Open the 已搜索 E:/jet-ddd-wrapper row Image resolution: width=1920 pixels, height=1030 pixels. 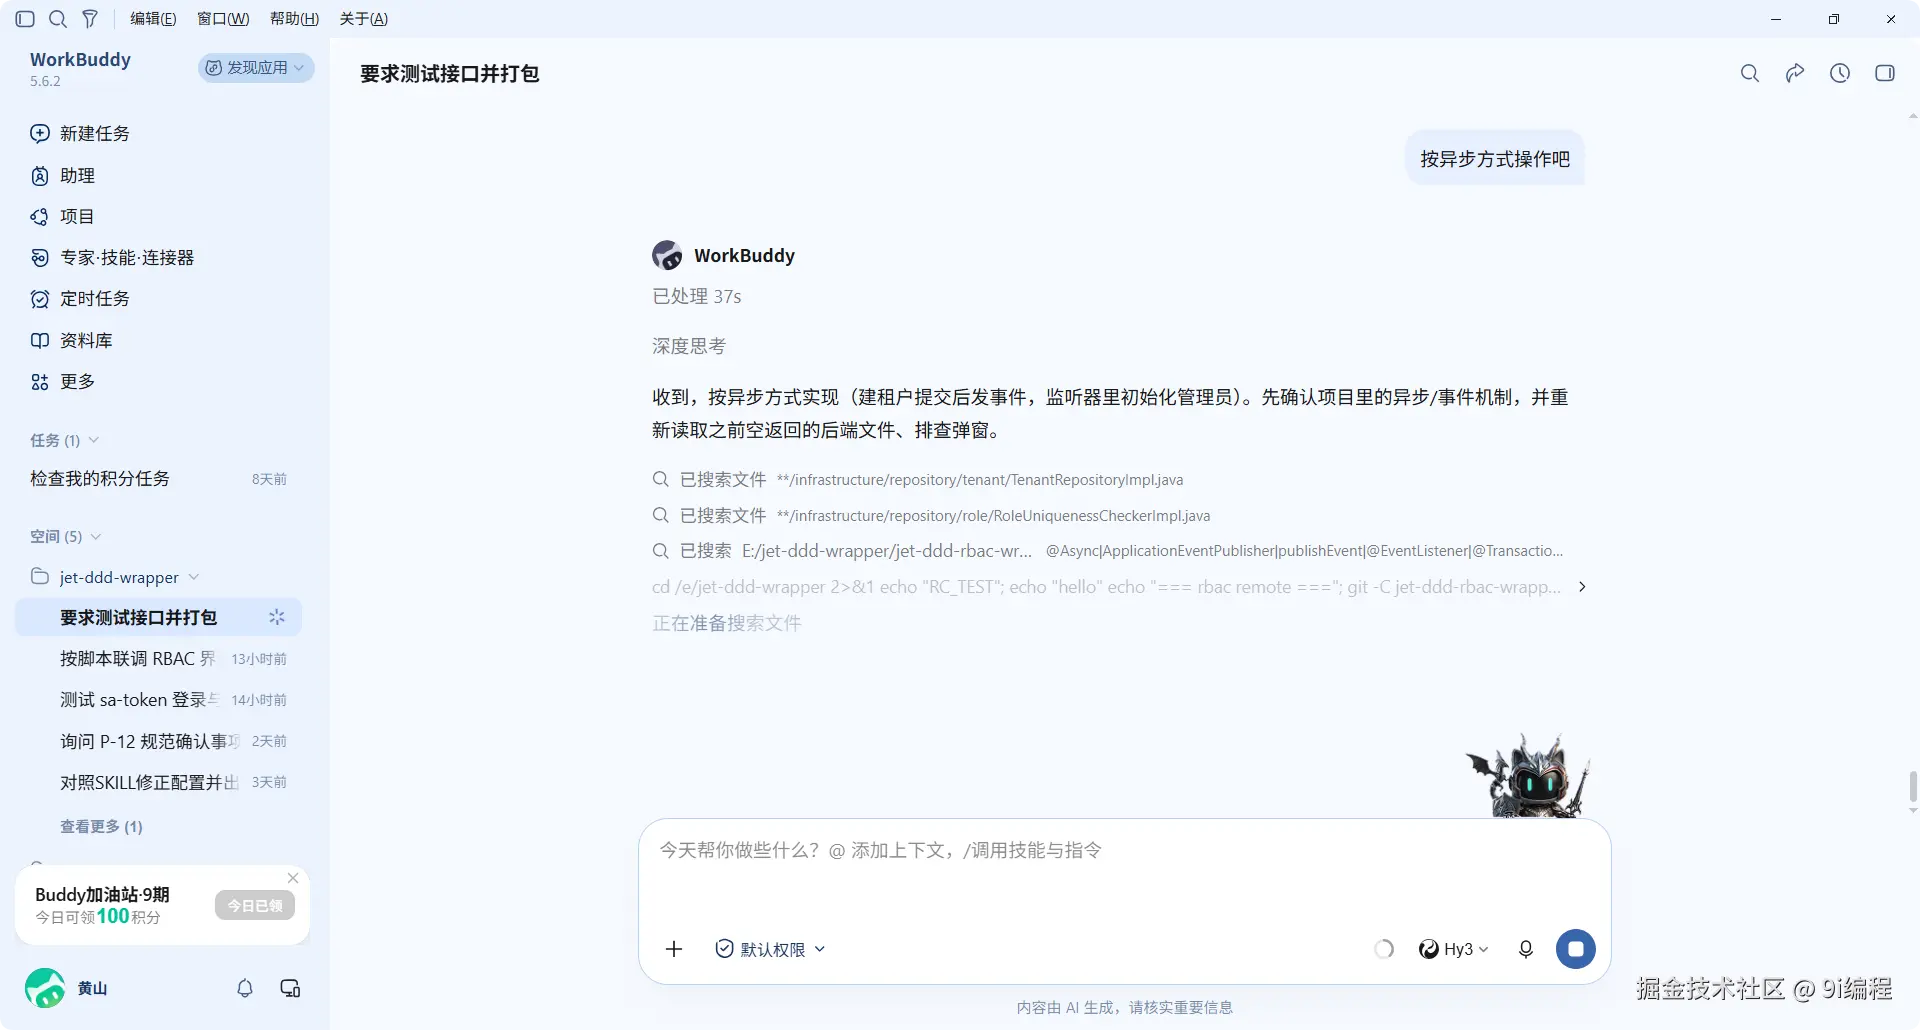tap(1108, 551)
